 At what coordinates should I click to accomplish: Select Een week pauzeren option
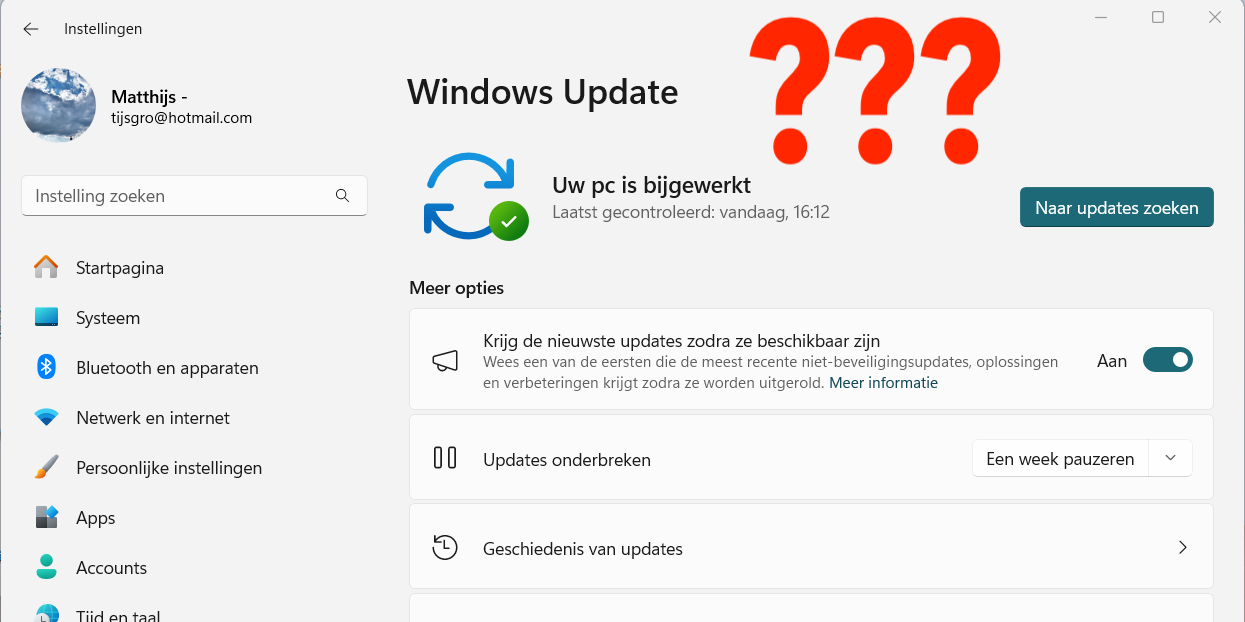(1060, 459)
